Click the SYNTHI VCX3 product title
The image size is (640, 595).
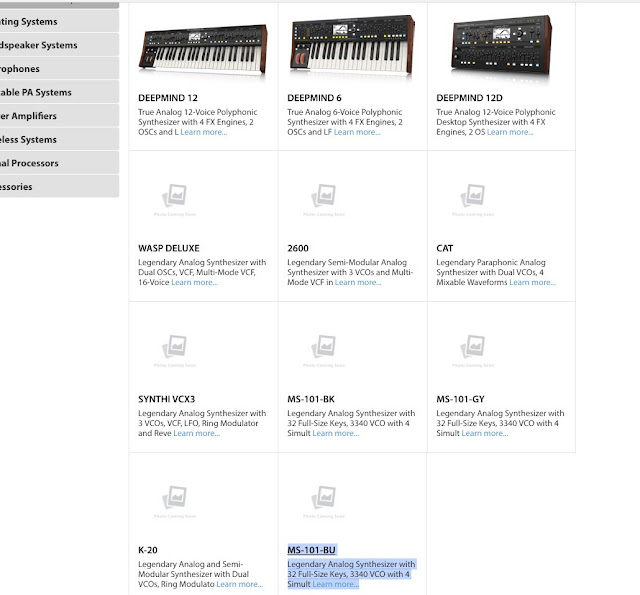(x=167, y=399)
